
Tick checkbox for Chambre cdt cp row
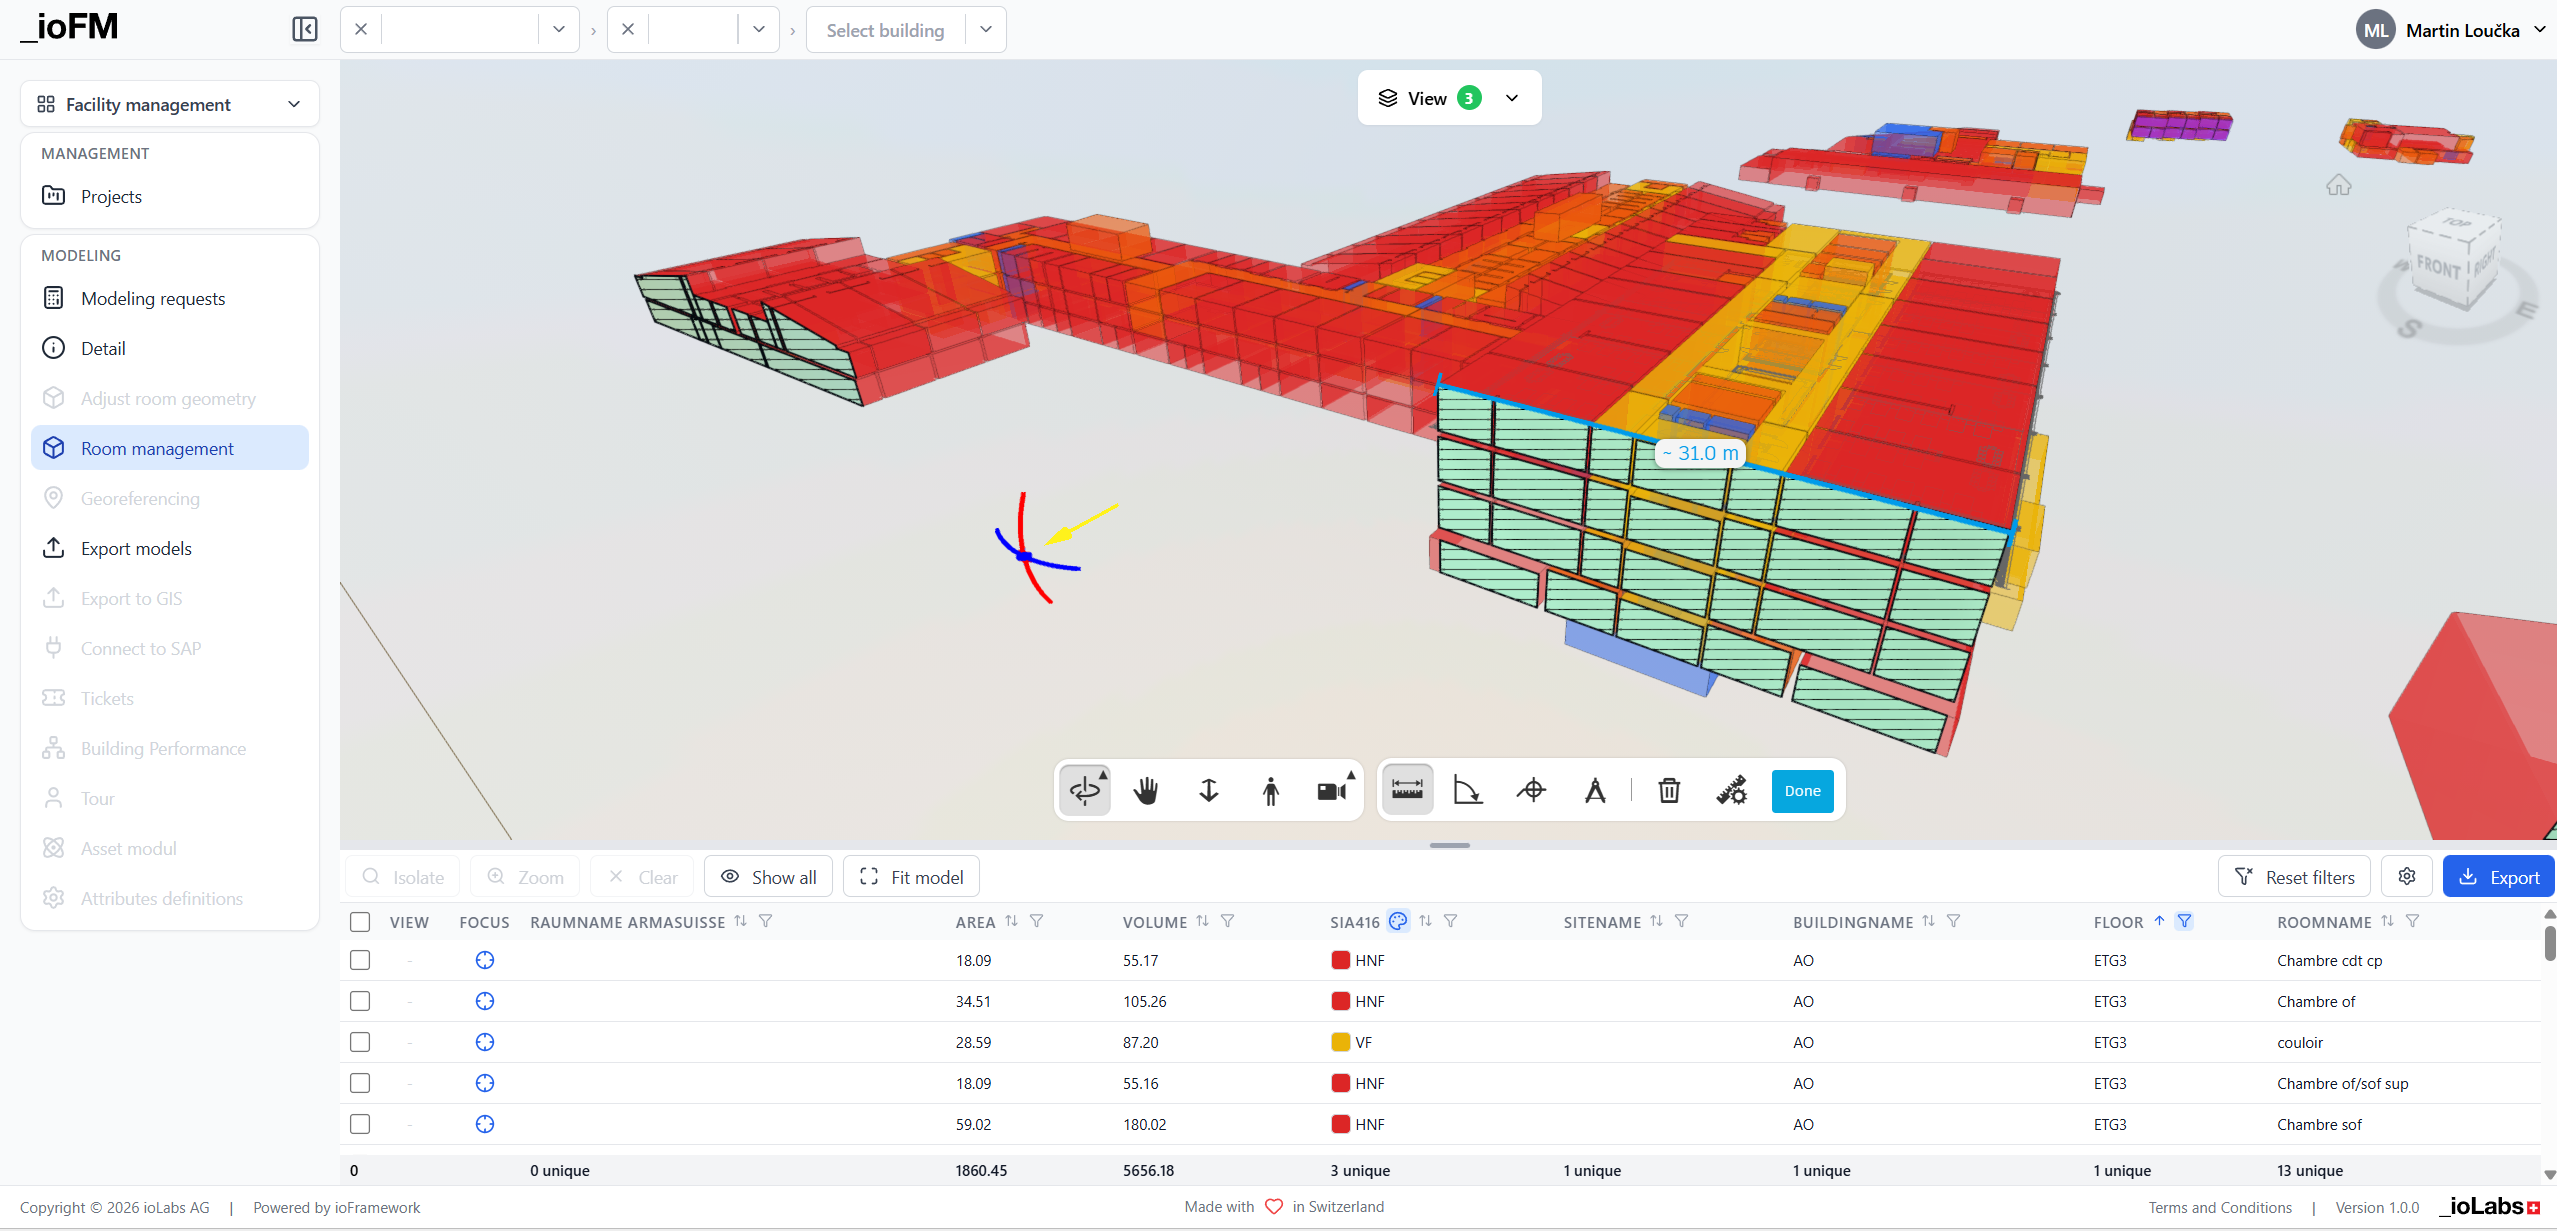[360, 960]
